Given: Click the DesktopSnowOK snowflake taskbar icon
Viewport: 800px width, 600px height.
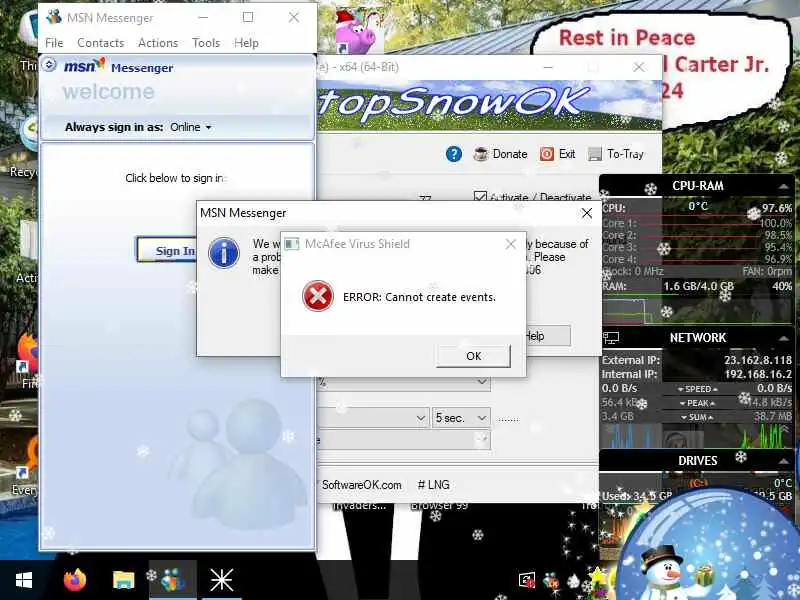Looking at the screenshot, I should click(x=221, y=580).
